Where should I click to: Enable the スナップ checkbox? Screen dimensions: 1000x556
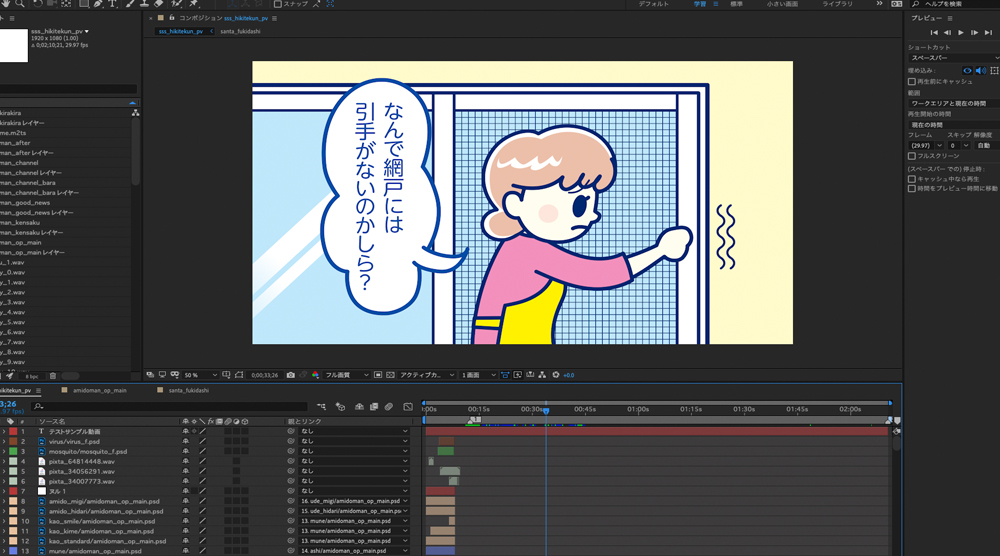[278, 4]
